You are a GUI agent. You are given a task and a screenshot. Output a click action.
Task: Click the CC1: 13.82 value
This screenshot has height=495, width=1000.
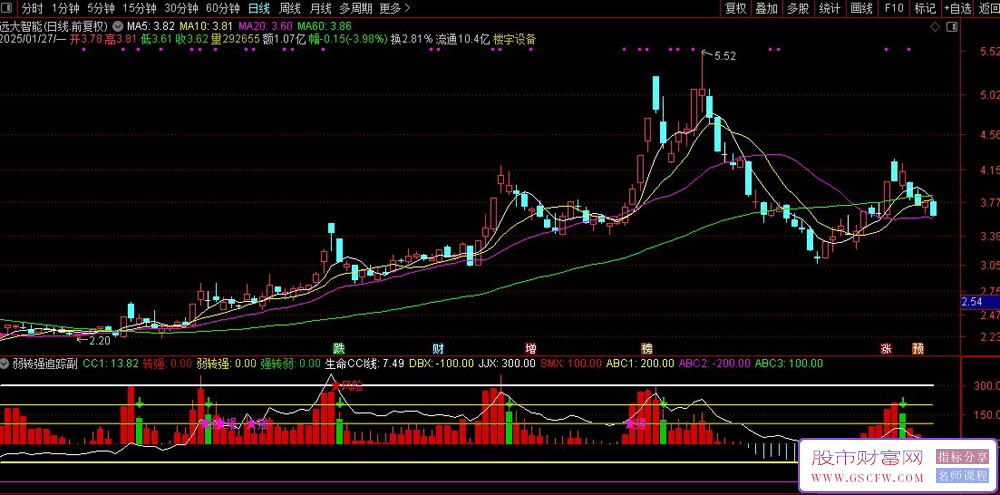coord(110,364)
